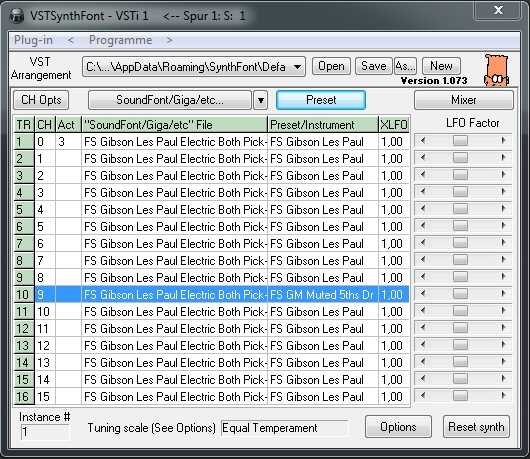Go to next programme with > arrow
Viewport: 530px width, 459px height.
point(169,40)
